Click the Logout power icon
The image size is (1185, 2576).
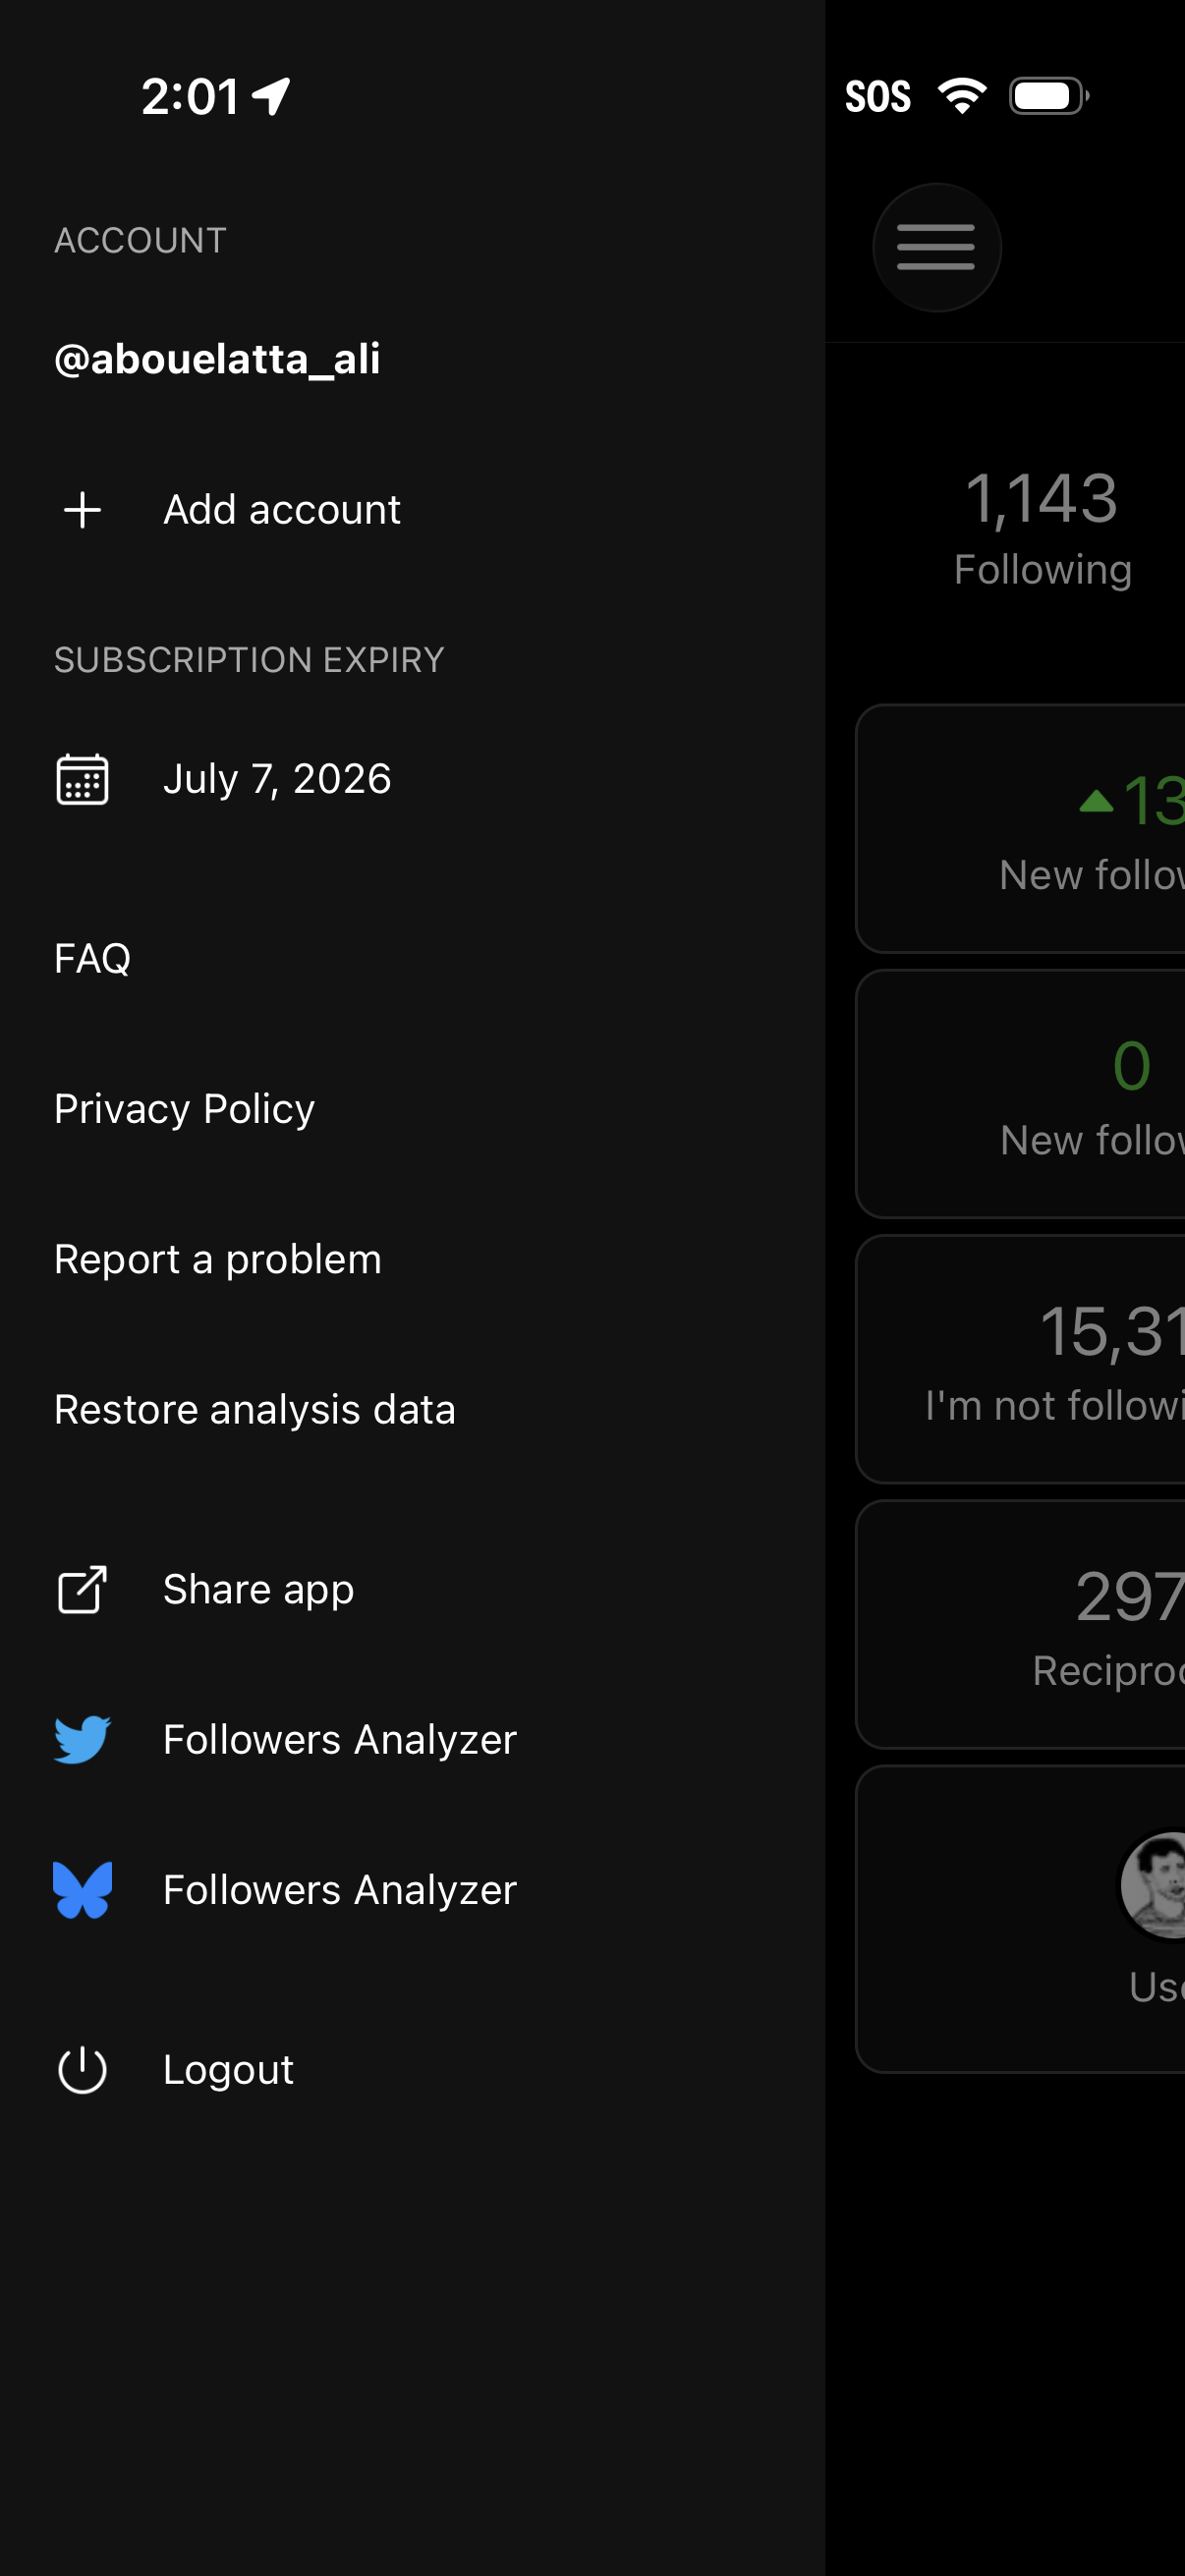pyautogui.click(x=83, y=2070)
